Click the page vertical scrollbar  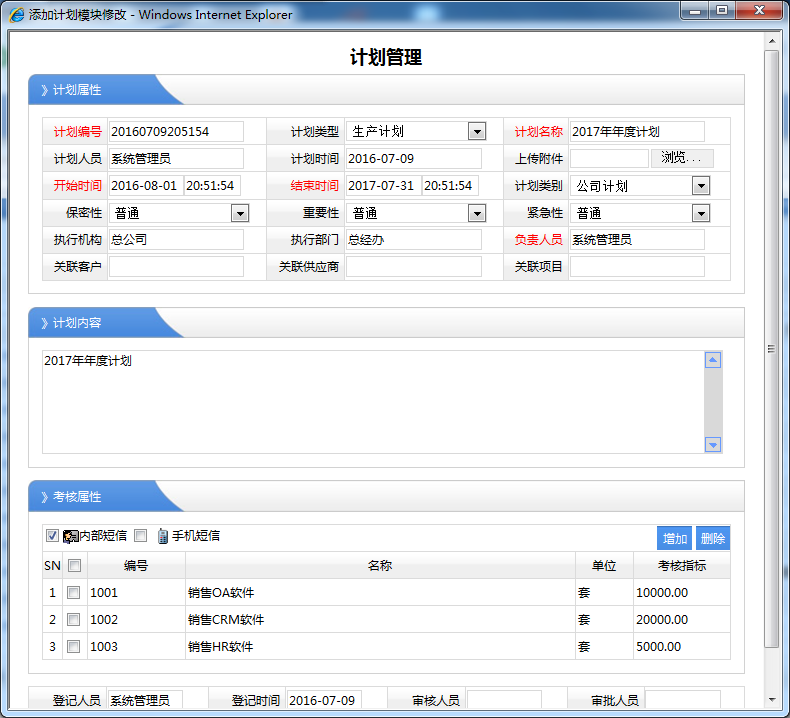click(772, 350)
